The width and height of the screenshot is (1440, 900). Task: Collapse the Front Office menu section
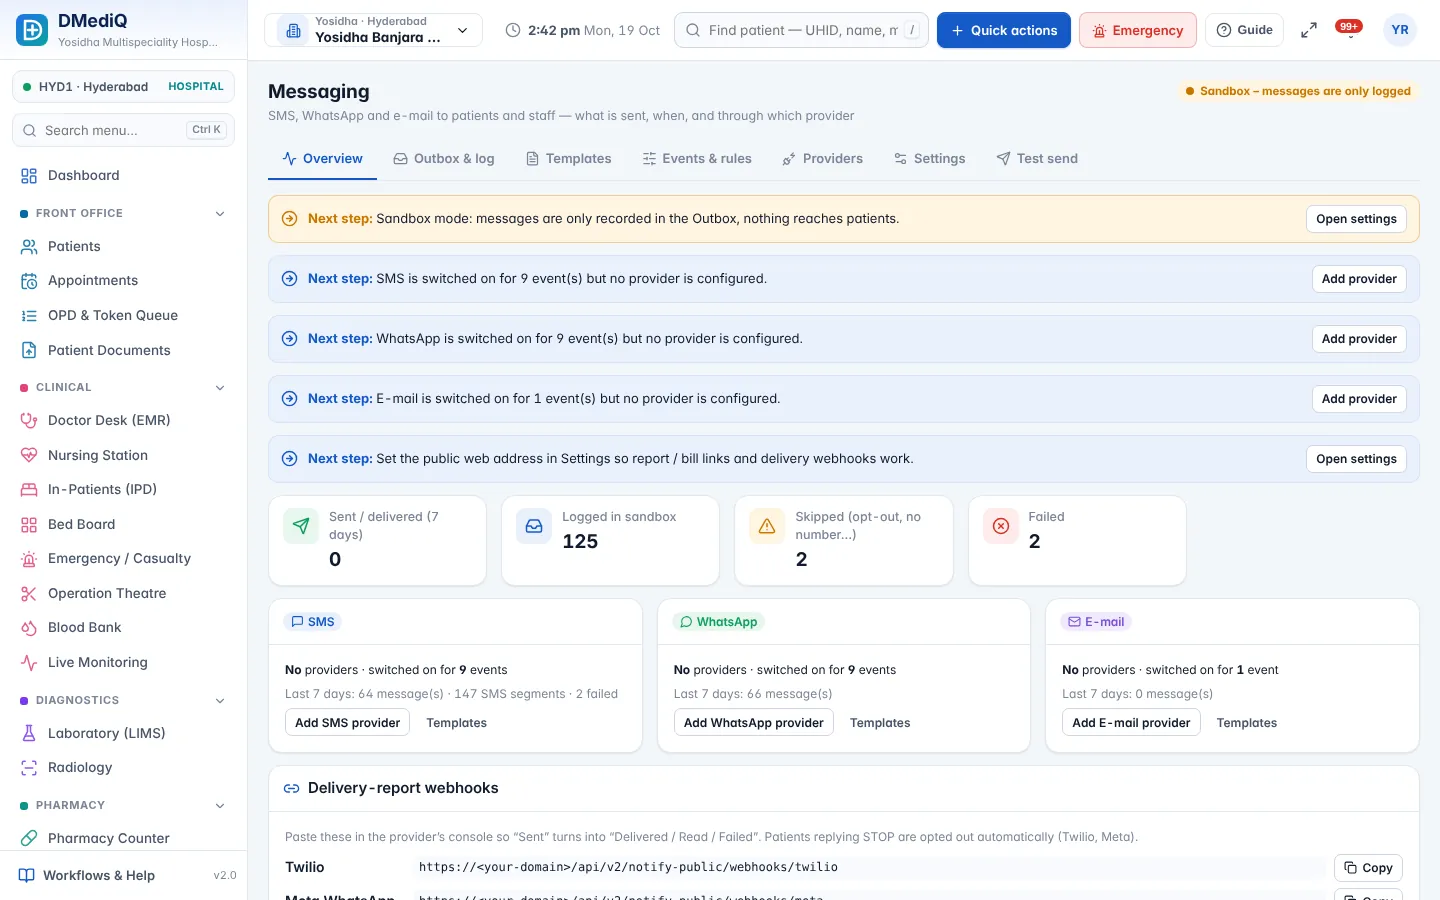tap(220, 214)
